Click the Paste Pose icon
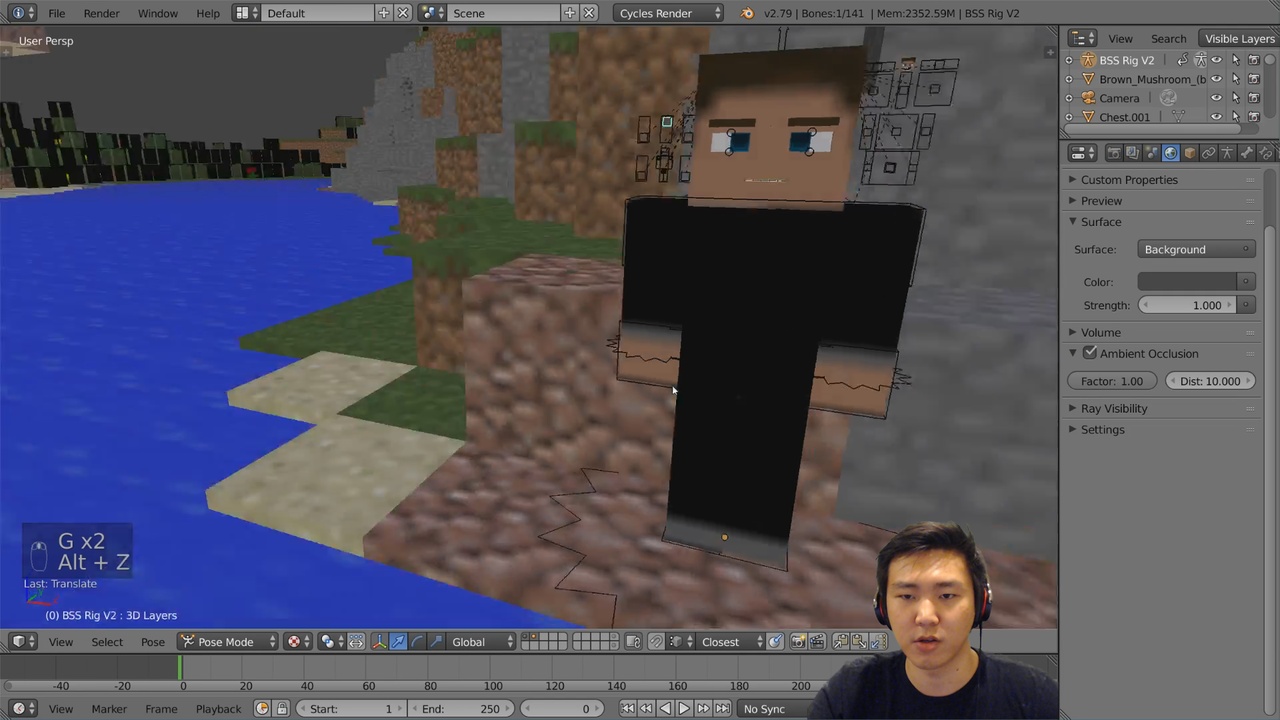The height and width of the screenshot is (720, 1280). [859, 642]
